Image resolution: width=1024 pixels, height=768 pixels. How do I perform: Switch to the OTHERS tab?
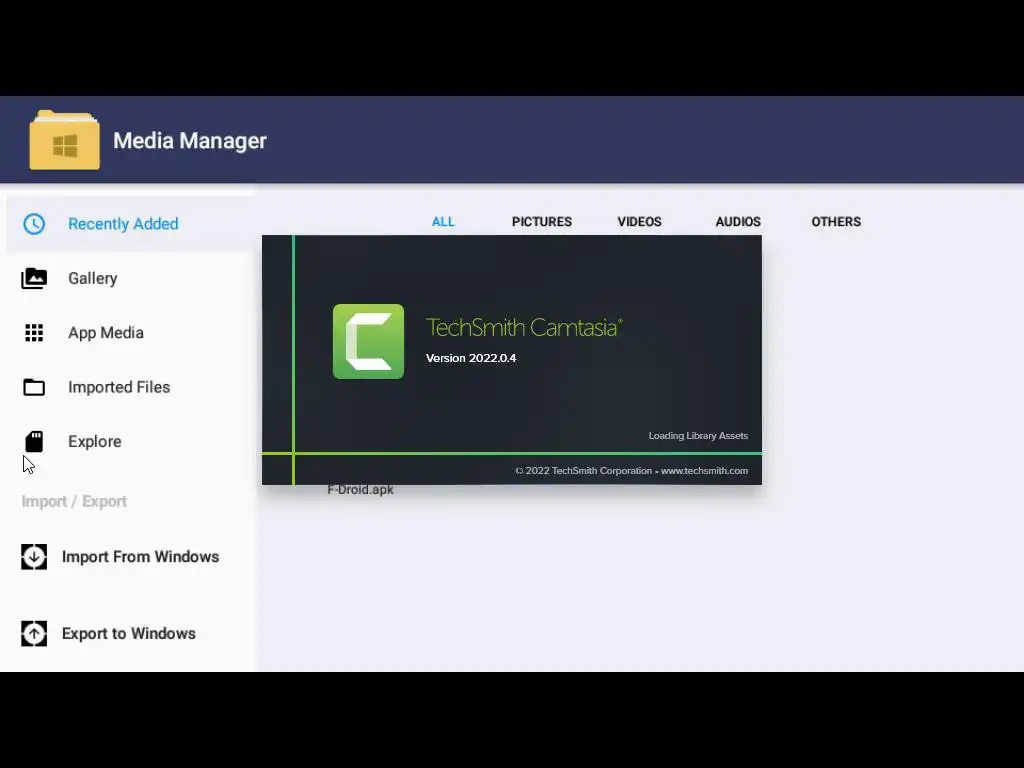pos(836,221)
